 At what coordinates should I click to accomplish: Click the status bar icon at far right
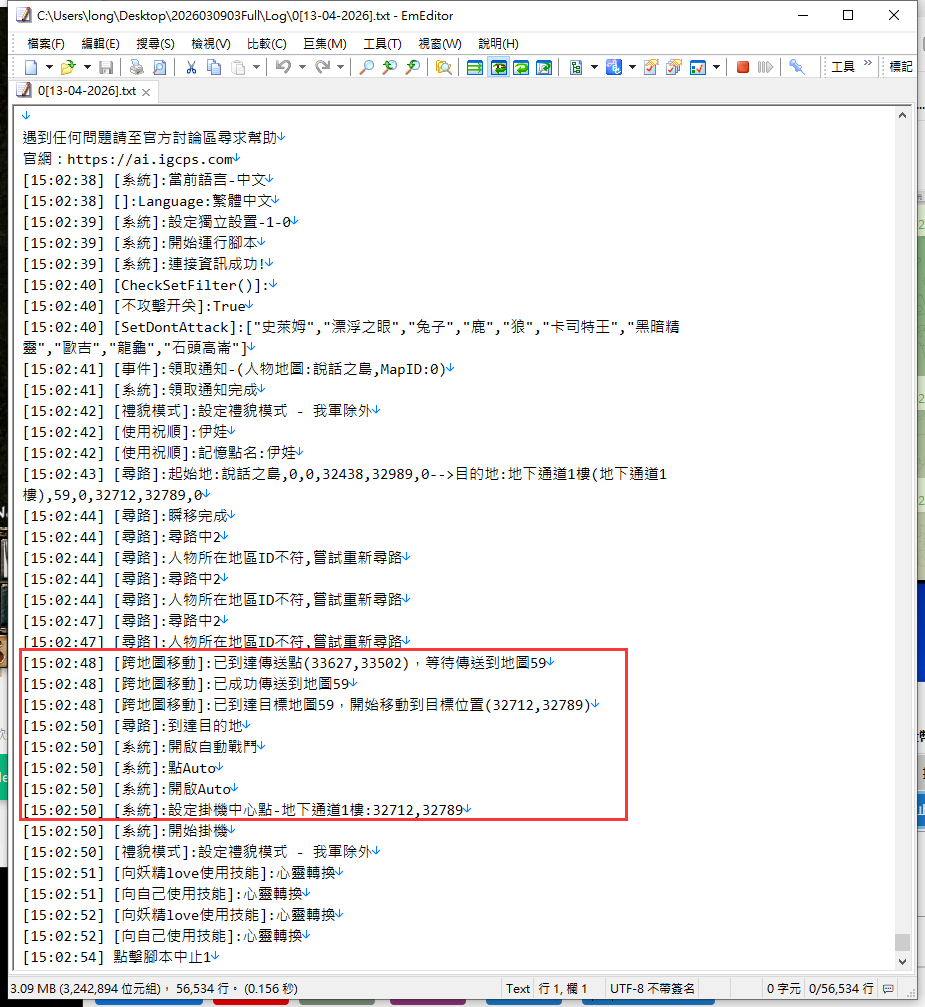[888, 988]
